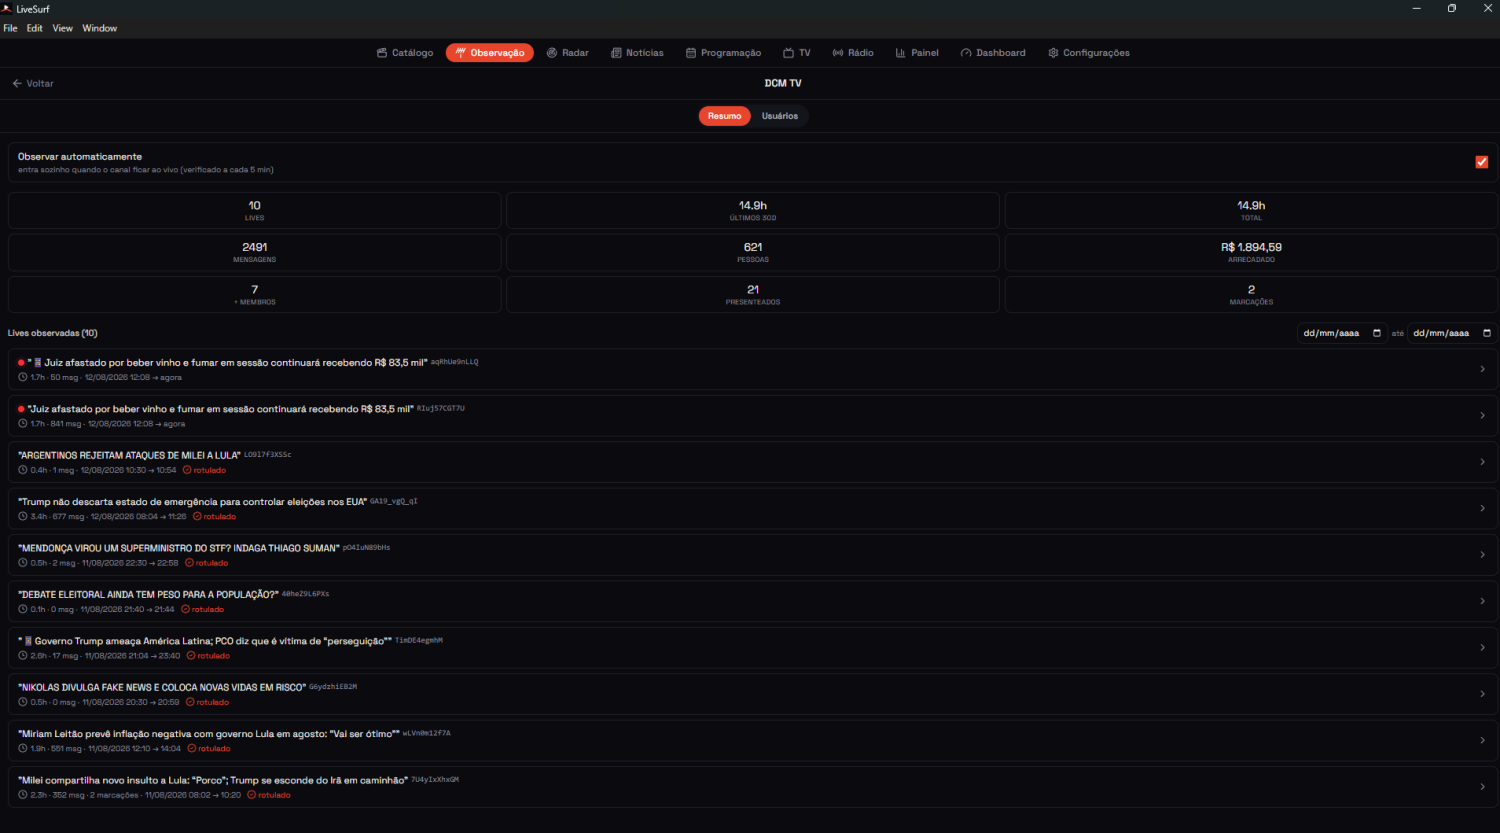This screenshot has height=833, width=1500.
Task: Click the Painel bar chart icon
Action: (901, 53)
